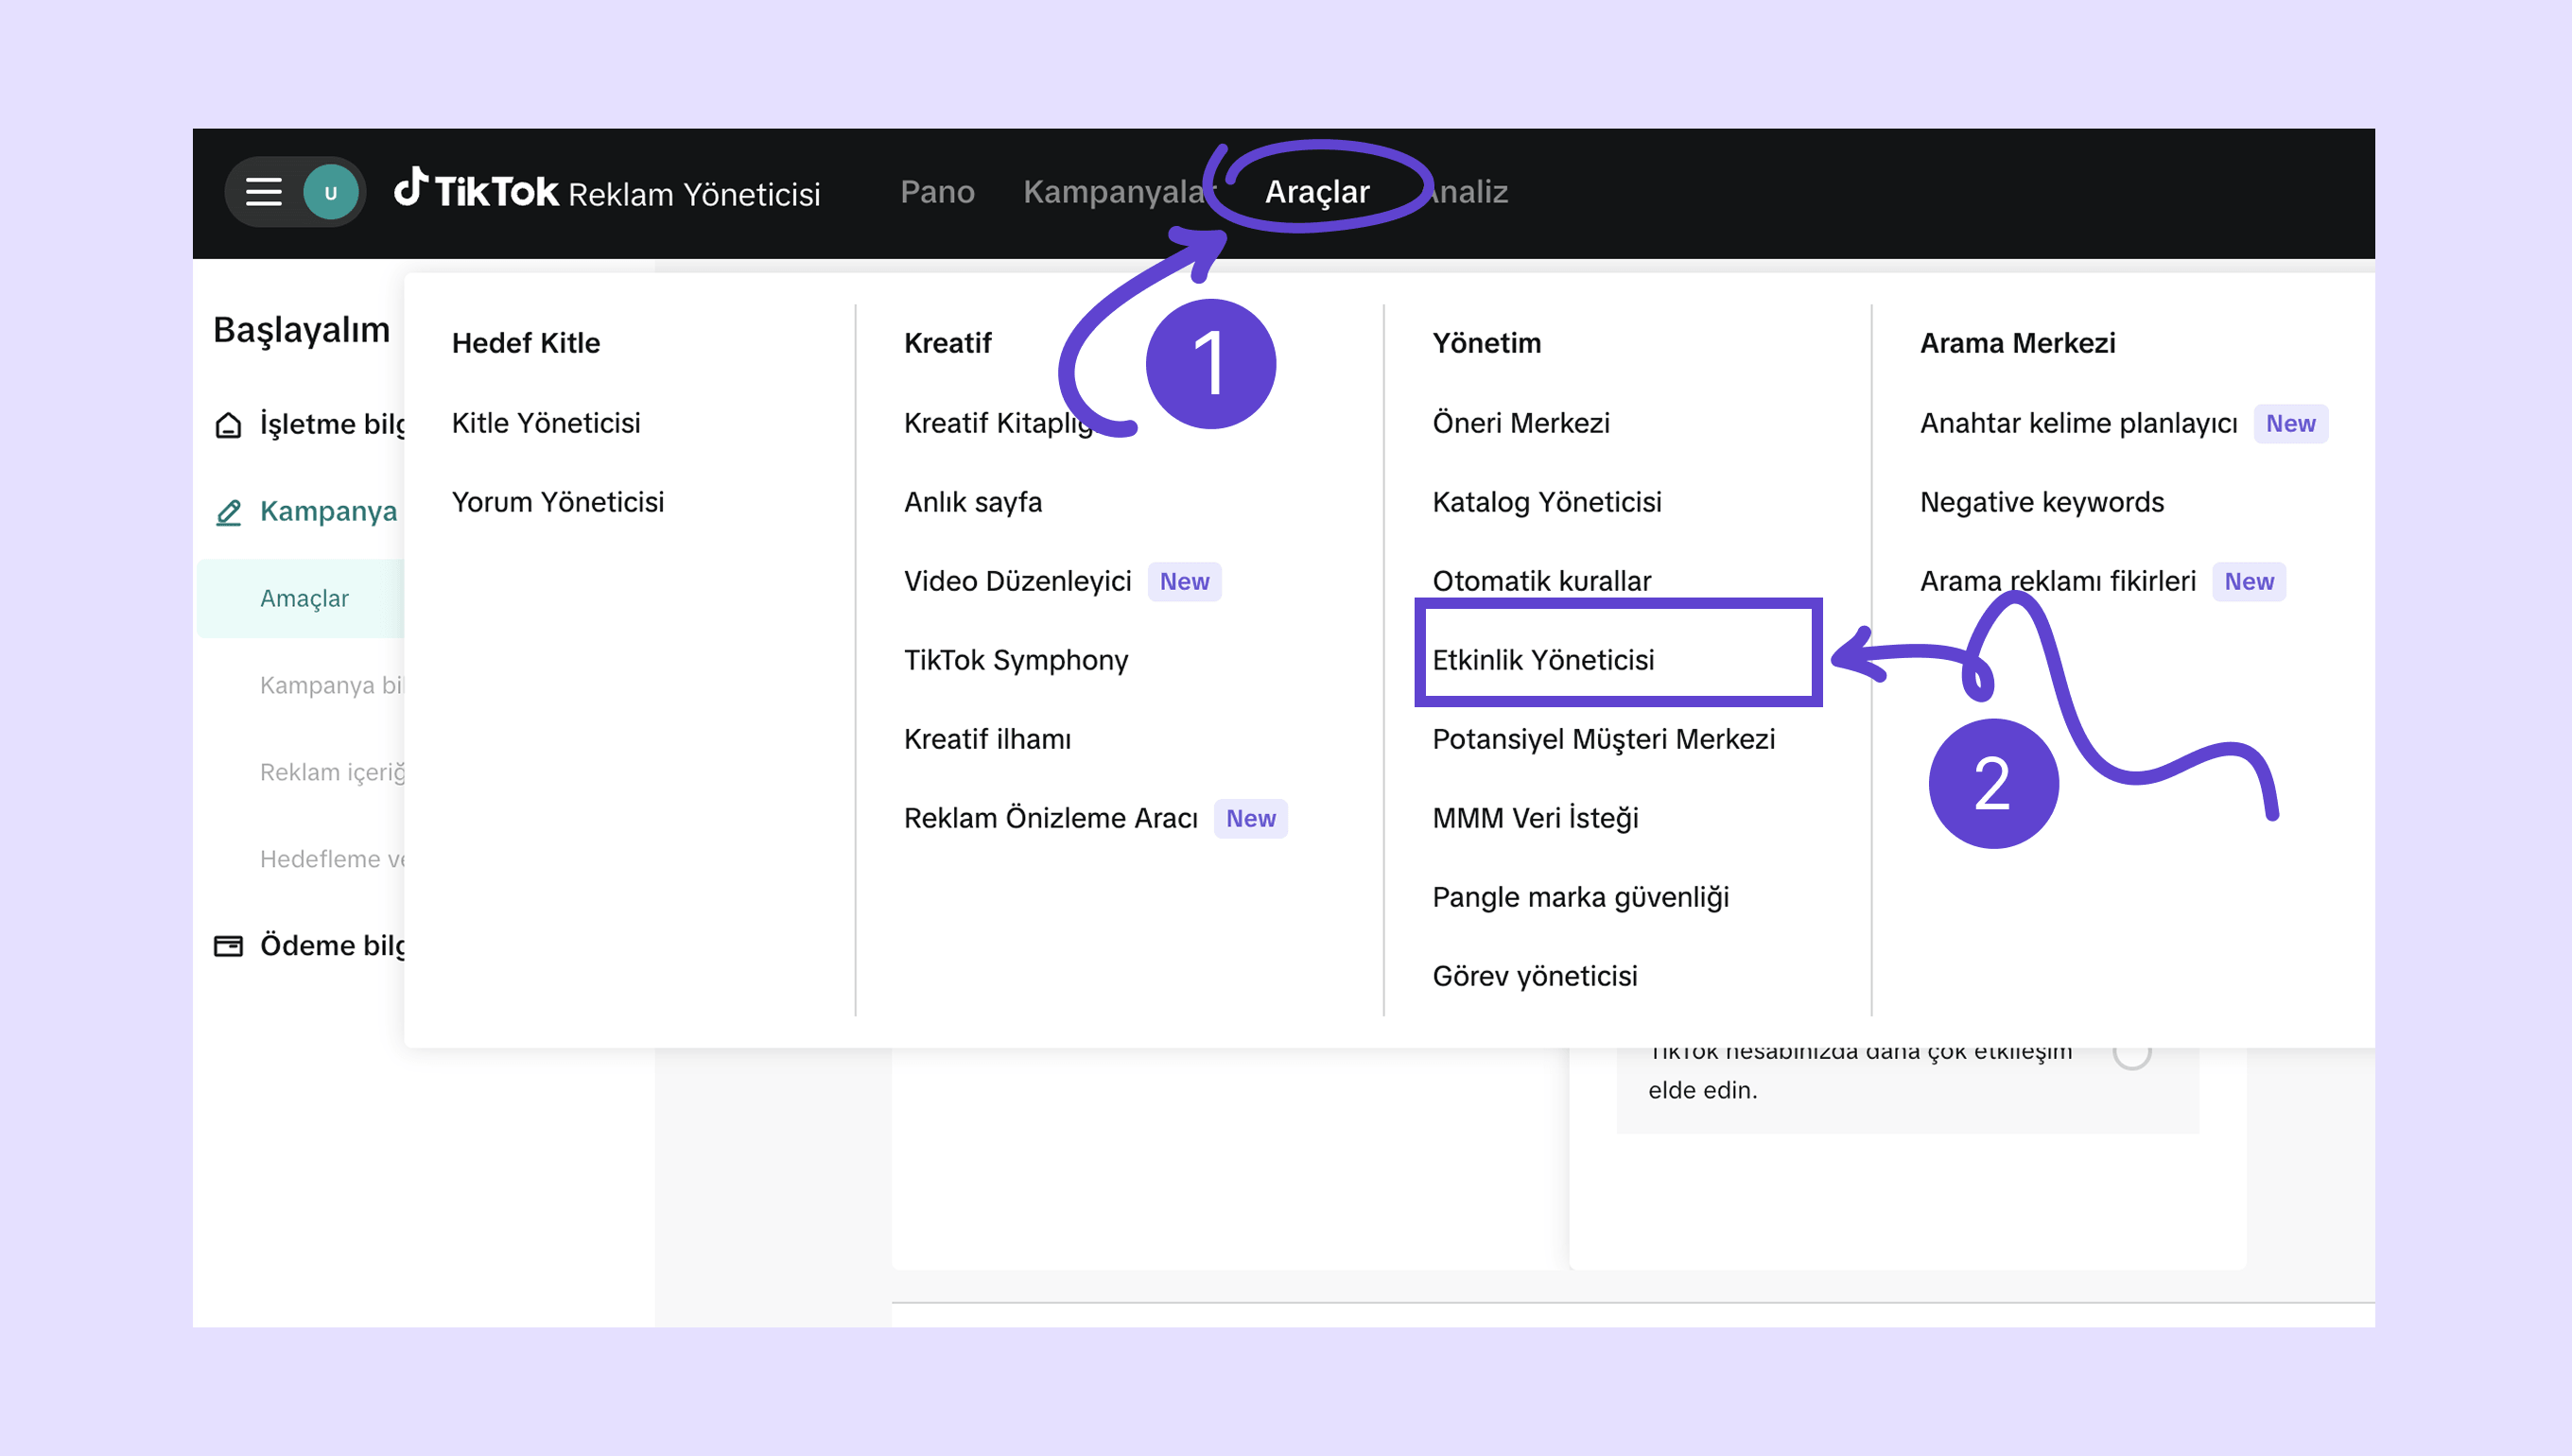Select Amaçlar in the sidebar
The height and width of the screenshot is (1456, 2572).
click(304, 598)
